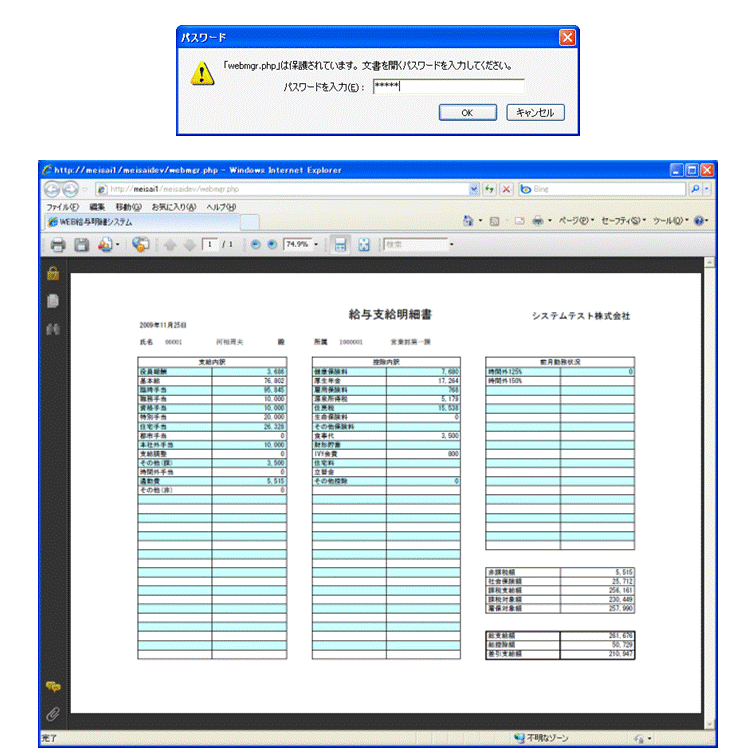Click キャンセル in the password dialog
Image resolution: width=756 pixels, height=756 pixels.
tap(535, 112)
